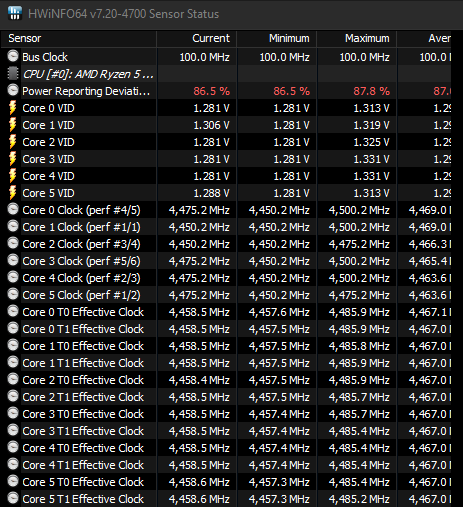Click Core 1 T0 Effective Clock maximum 4,485.8 MHz
Viewport: 463px width, 507px height.
(x=359, y=346)
